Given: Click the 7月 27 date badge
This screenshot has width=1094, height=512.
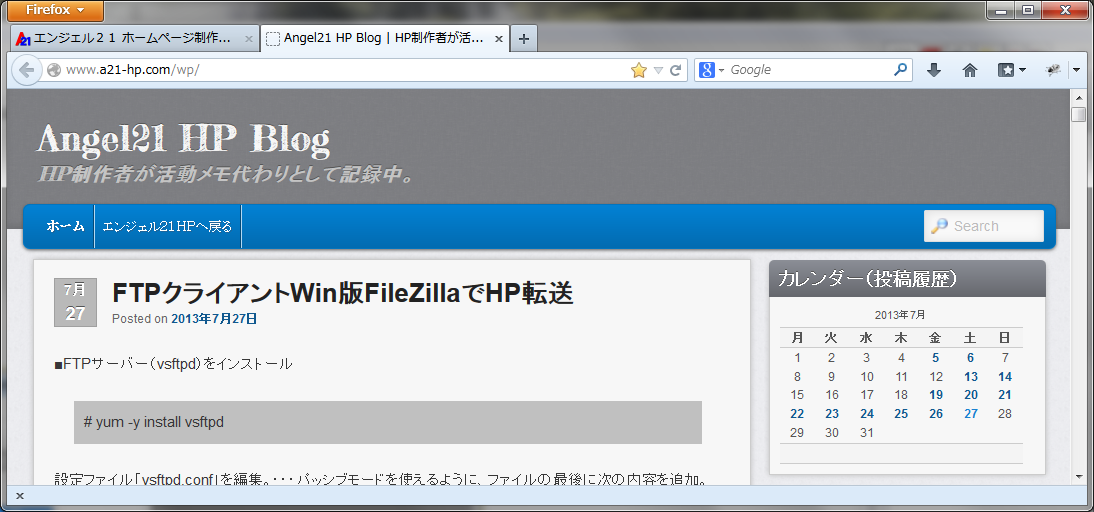Looking at the screenshot, I should (x=75, y=303).
